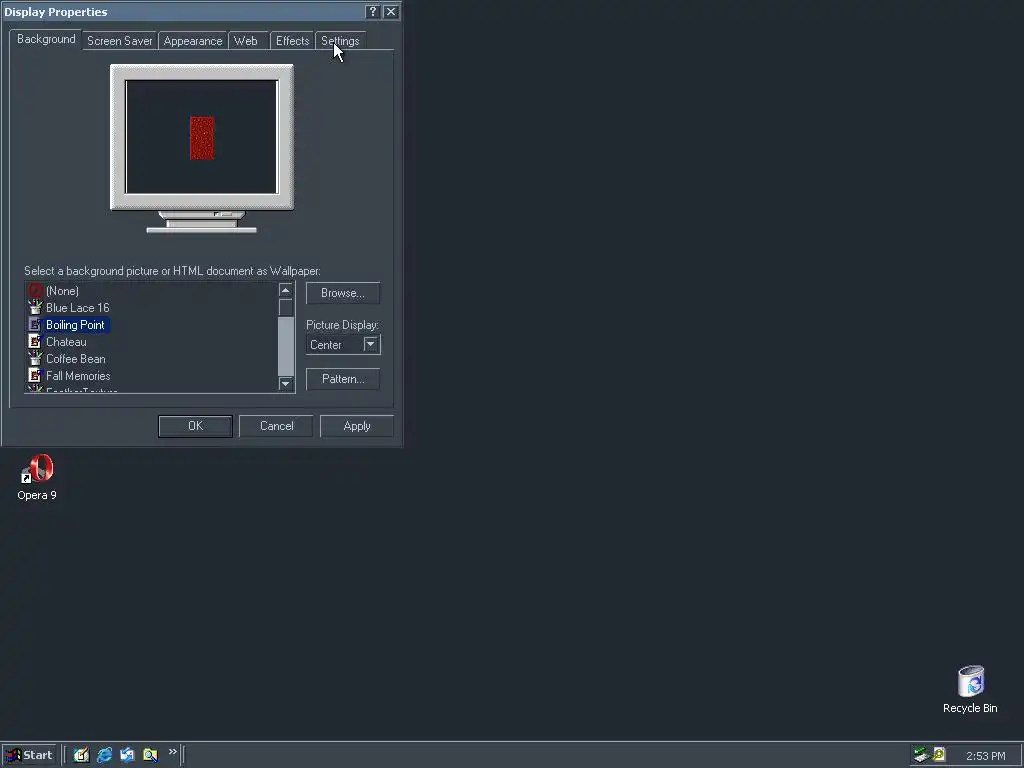Click the Browse... button

click(x=343, y=293)
